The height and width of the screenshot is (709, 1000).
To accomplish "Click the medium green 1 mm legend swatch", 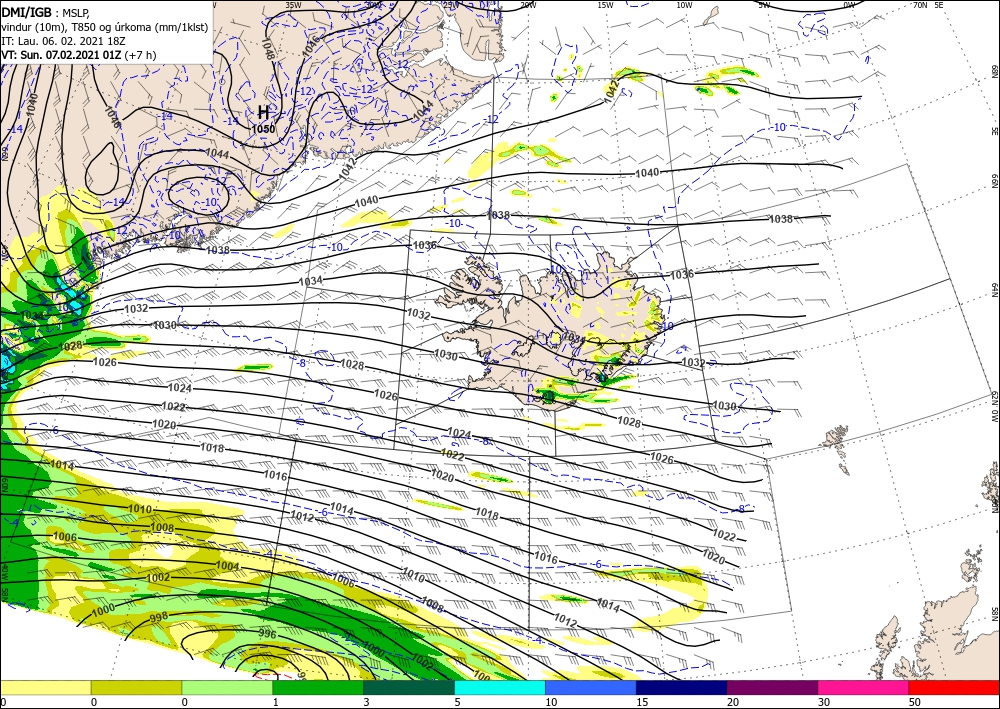I will click(318, 687).
